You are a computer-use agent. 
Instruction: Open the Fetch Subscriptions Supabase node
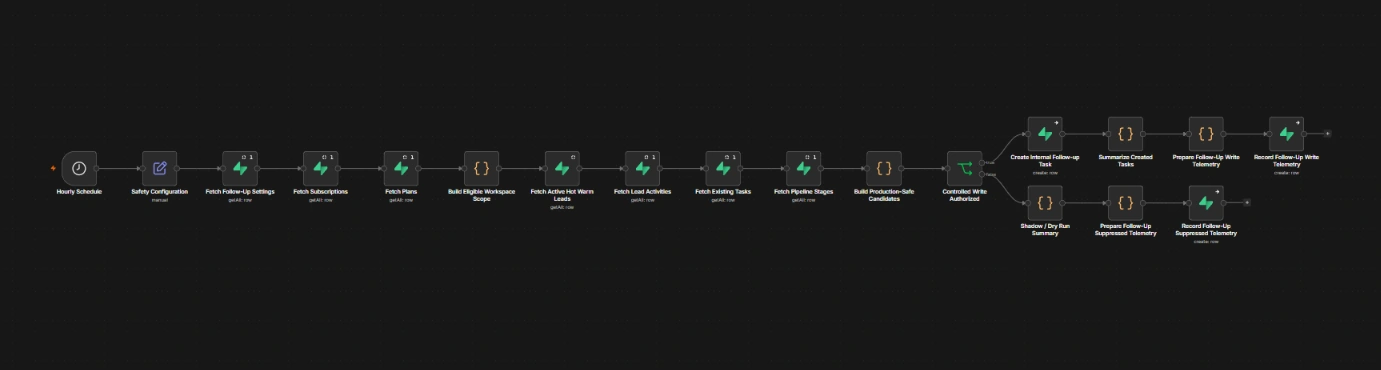[x=320, y=168]
